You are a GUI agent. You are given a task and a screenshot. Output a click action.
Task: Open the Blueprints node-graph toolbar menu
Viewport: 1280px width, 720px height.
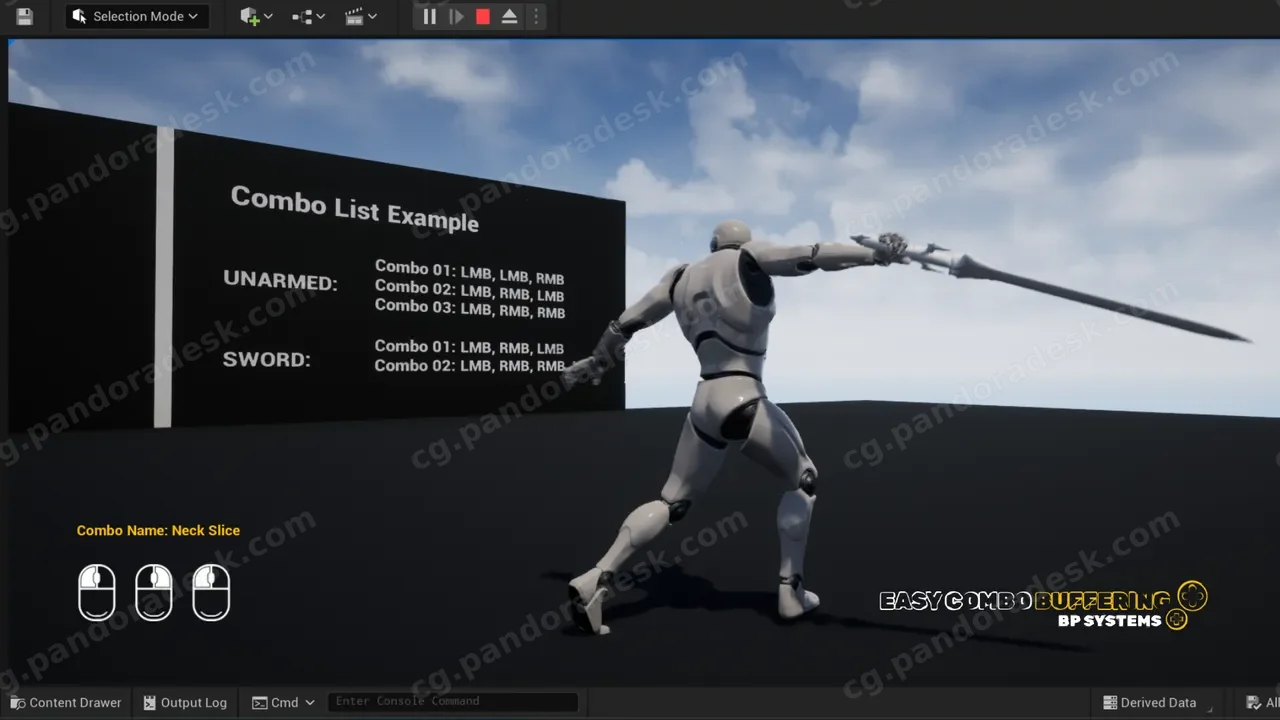(308, 16)
